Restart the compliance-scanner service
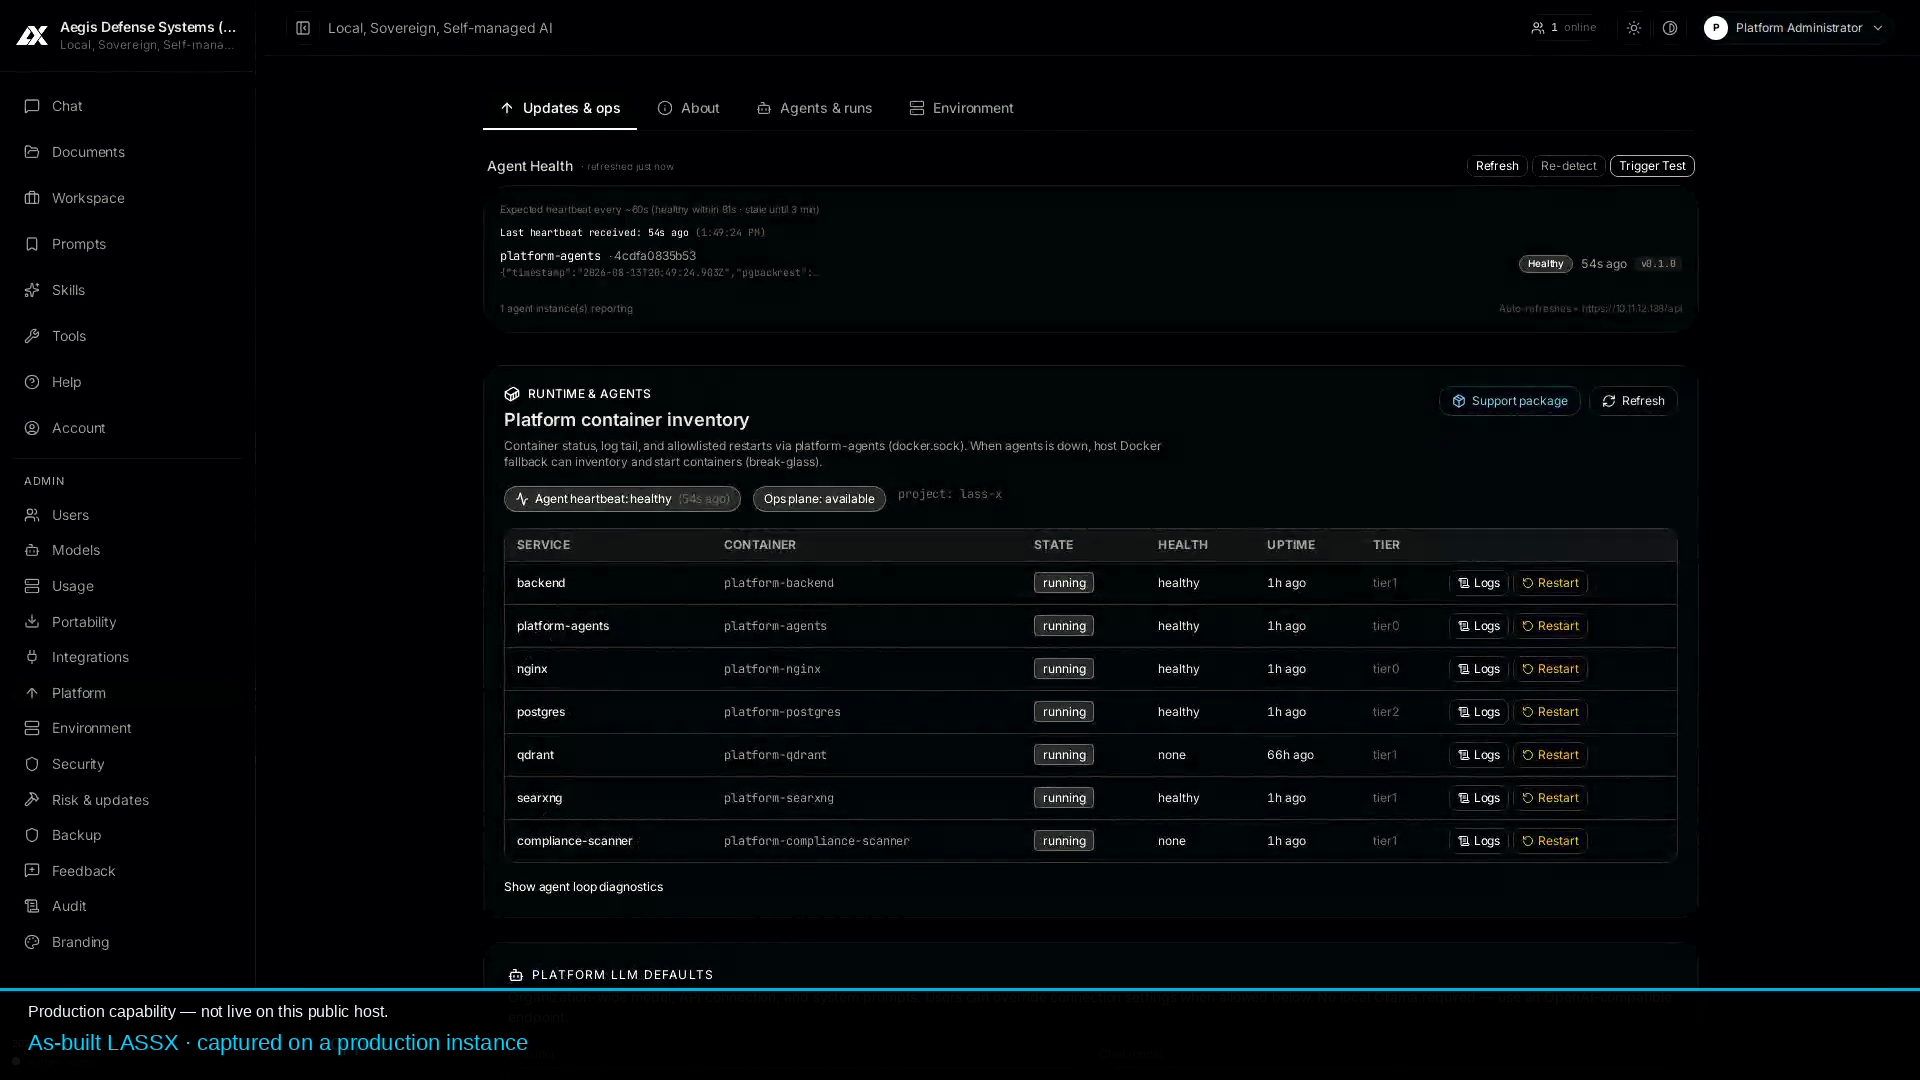Viewport: 1920px width, 1080px height. (x=1550, y=841)
